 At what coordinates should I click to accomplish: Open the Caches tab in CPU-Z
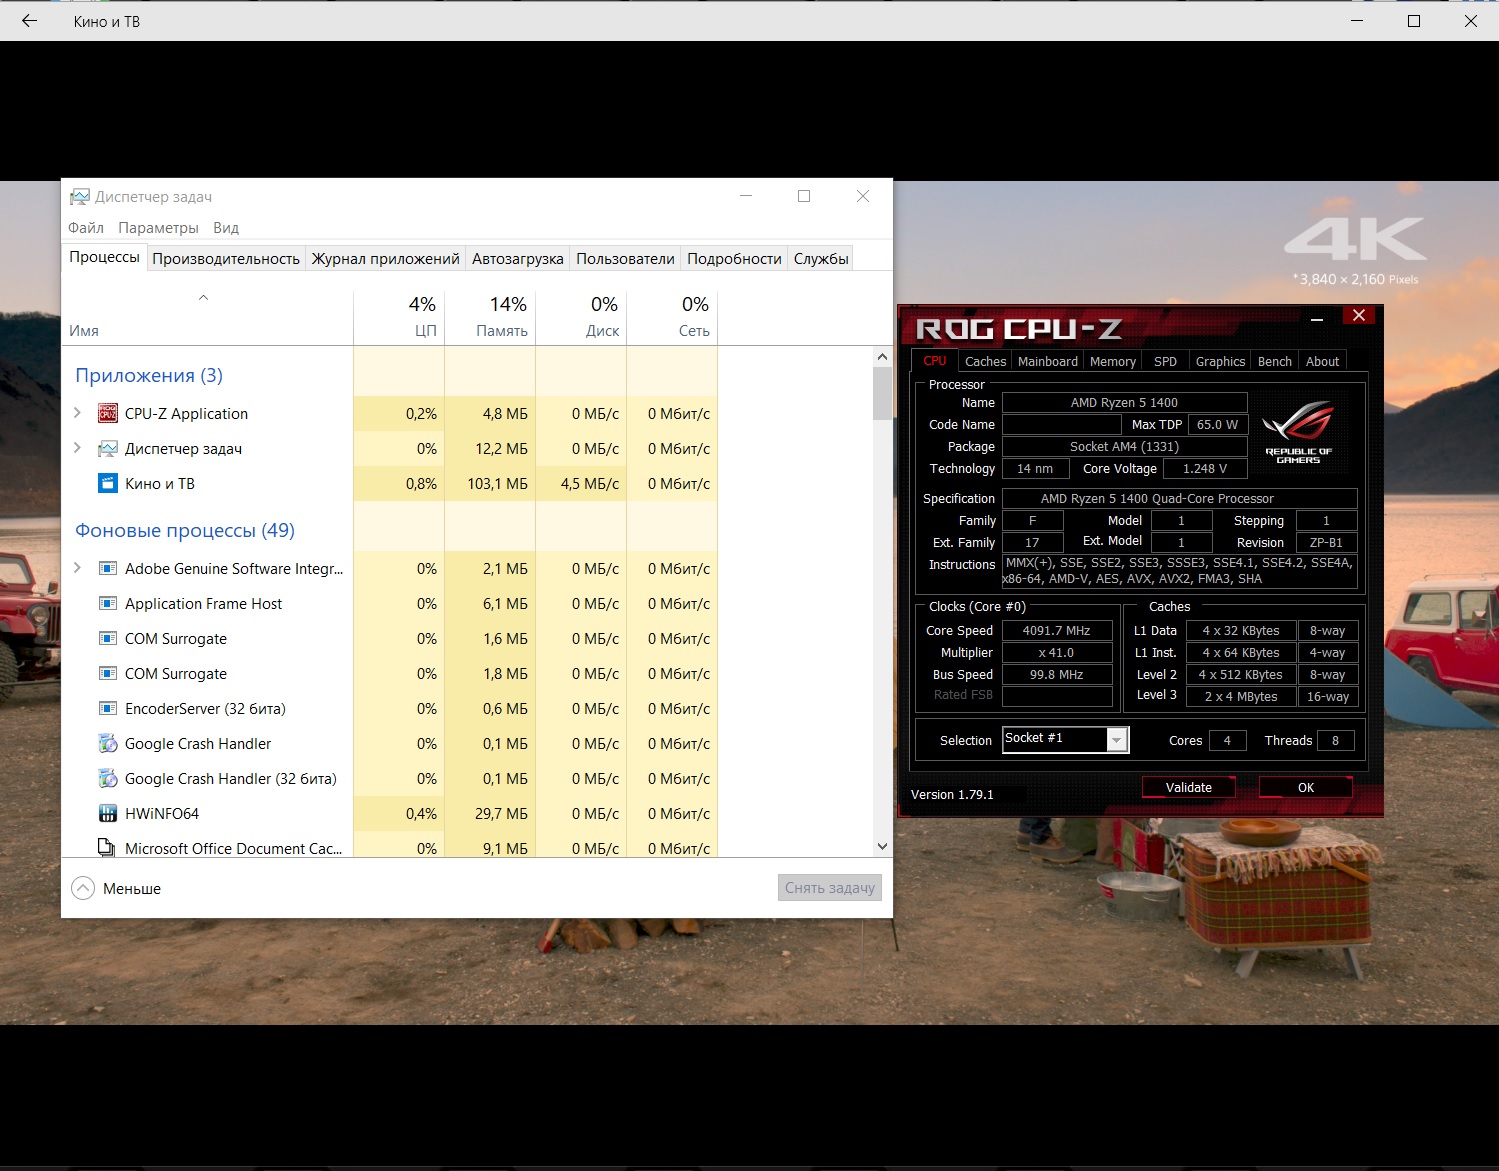(985, 361)
